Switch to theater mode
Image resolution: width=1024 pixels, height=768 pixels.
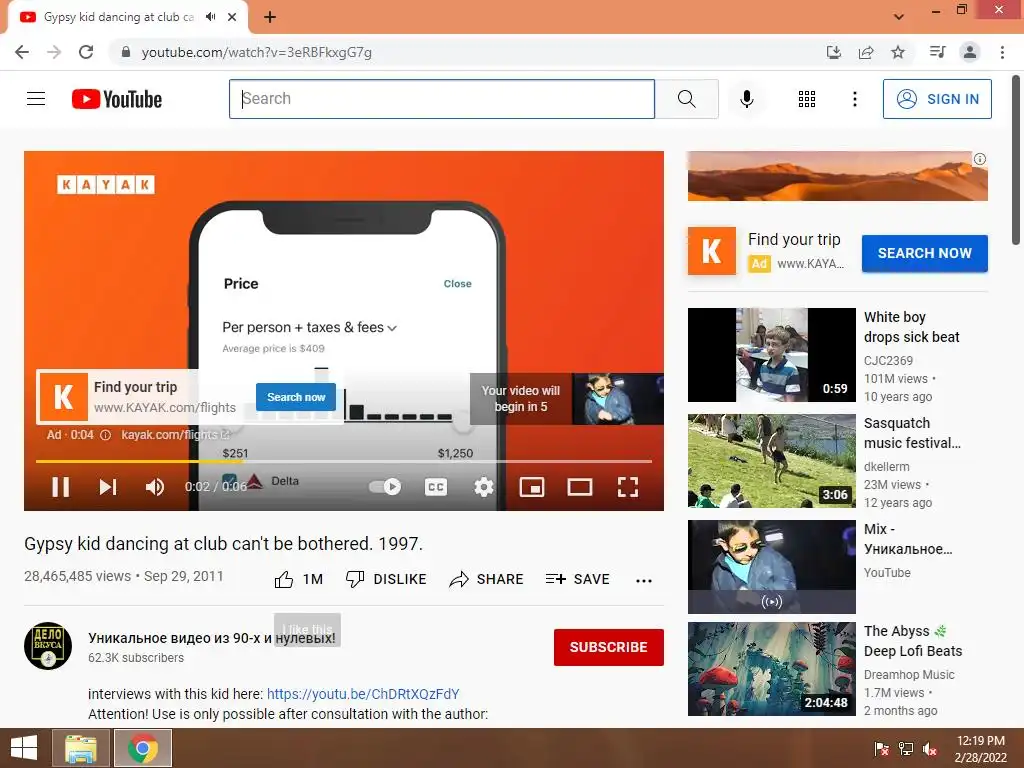pyautogui.click(x=579, y=487)
